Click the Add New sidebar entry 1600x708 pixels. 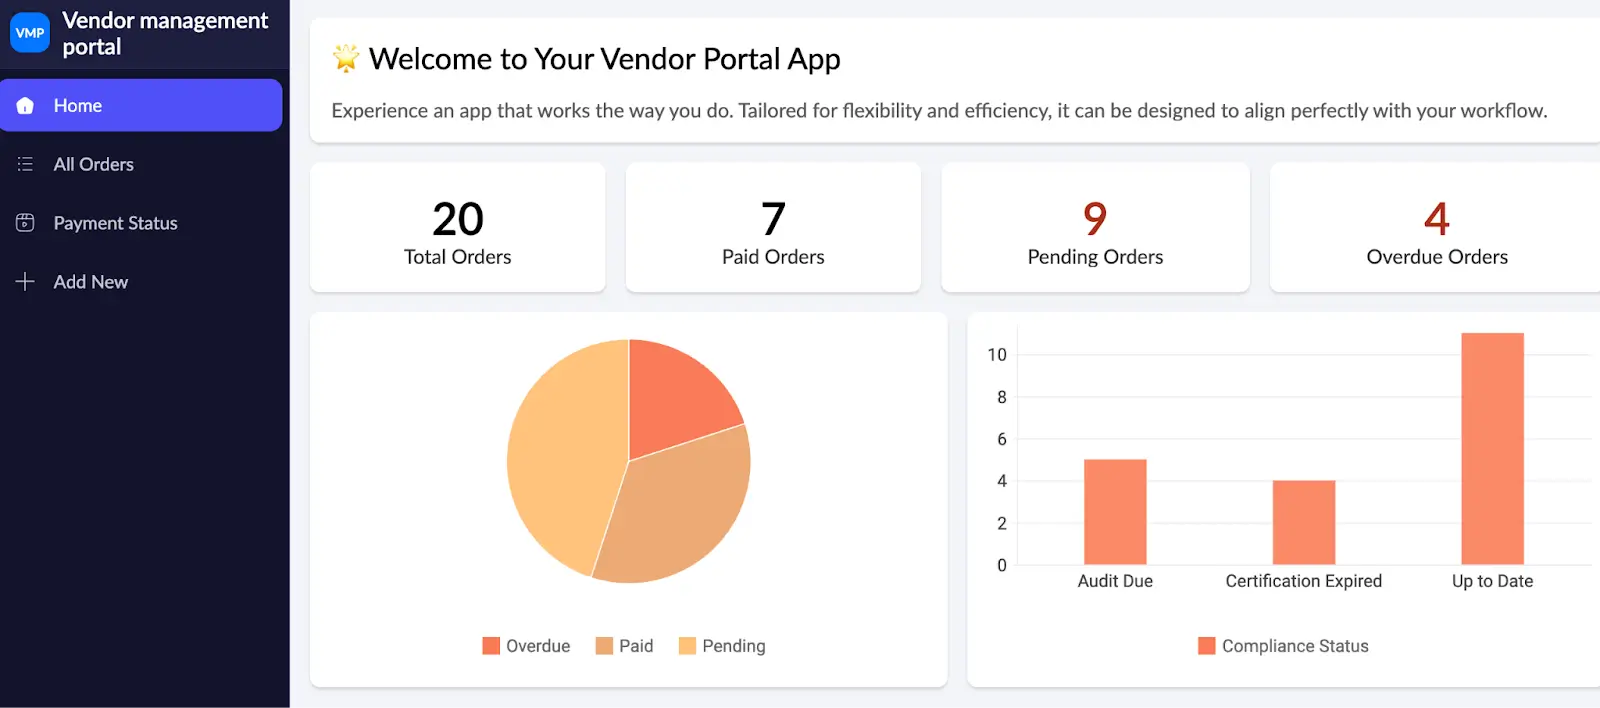(90, 281)
